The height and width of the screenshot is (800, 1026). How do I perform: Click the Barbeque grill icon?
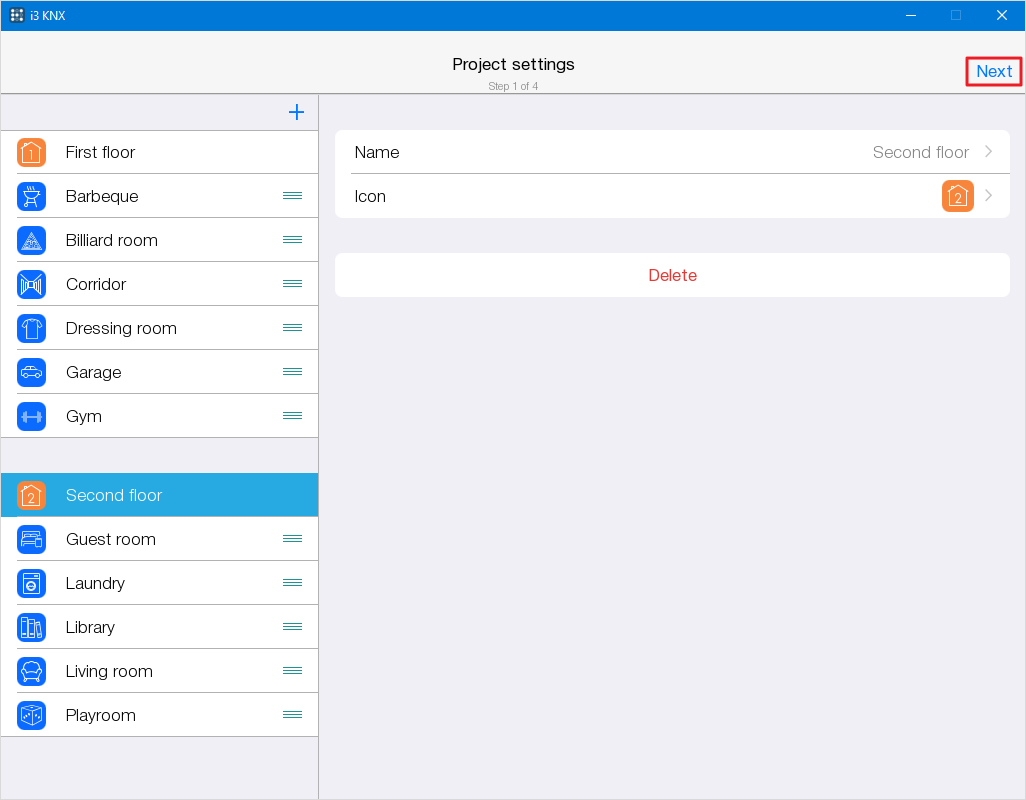(x=31, y=196)
